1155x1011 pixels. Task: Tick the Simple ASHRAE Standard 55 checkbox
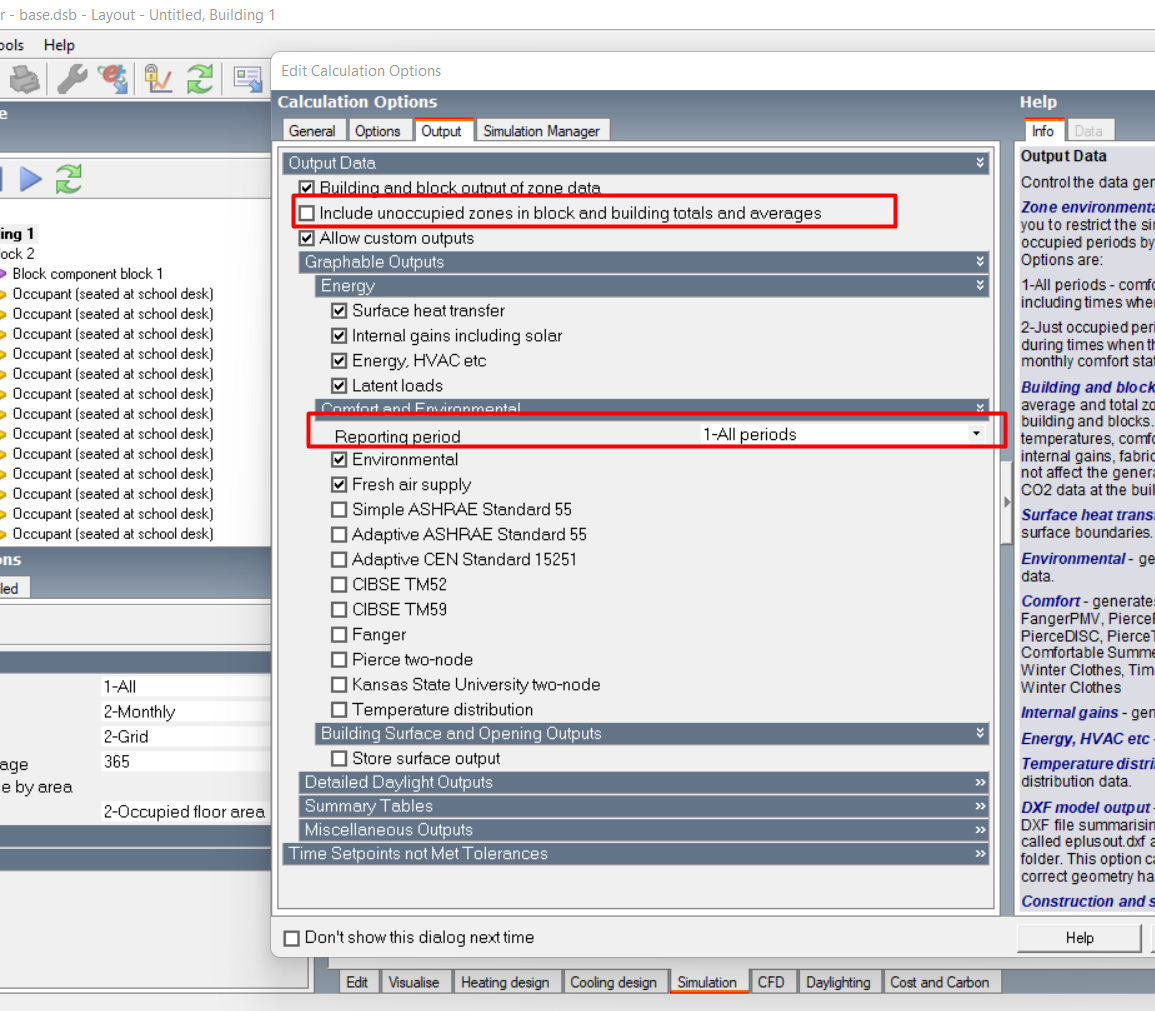(339, 510)
